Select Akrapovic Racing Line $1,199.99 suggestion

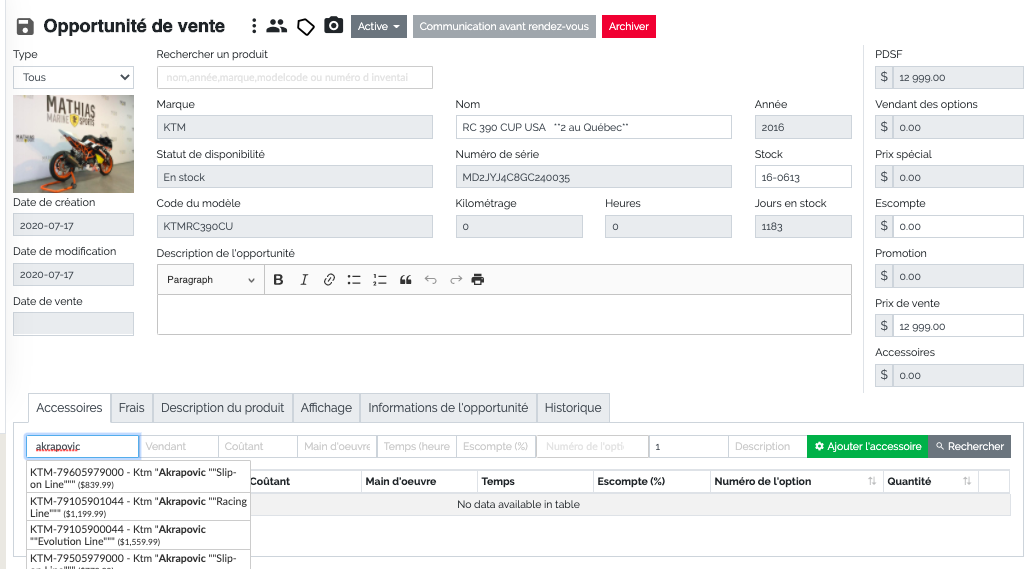pos(138,507)
